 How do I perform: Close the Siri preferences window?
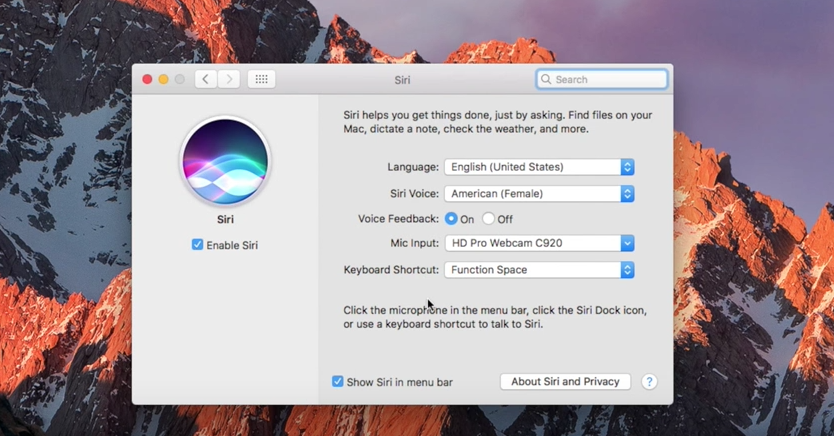click(147, 79)
